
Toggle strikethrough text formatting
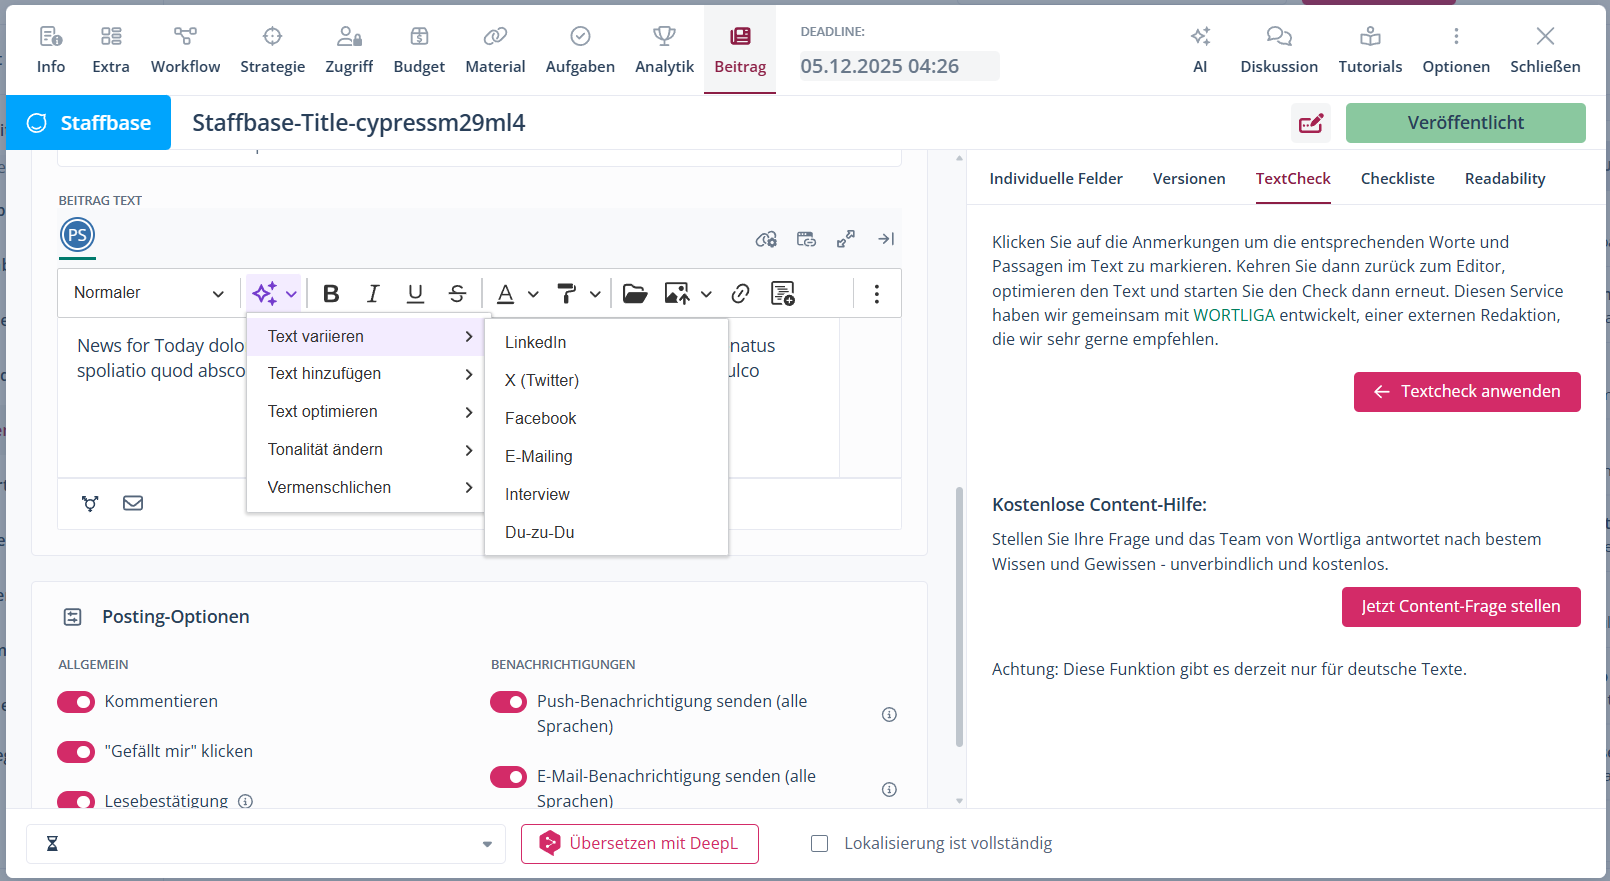pyautogui.click(x=457, y=293)
